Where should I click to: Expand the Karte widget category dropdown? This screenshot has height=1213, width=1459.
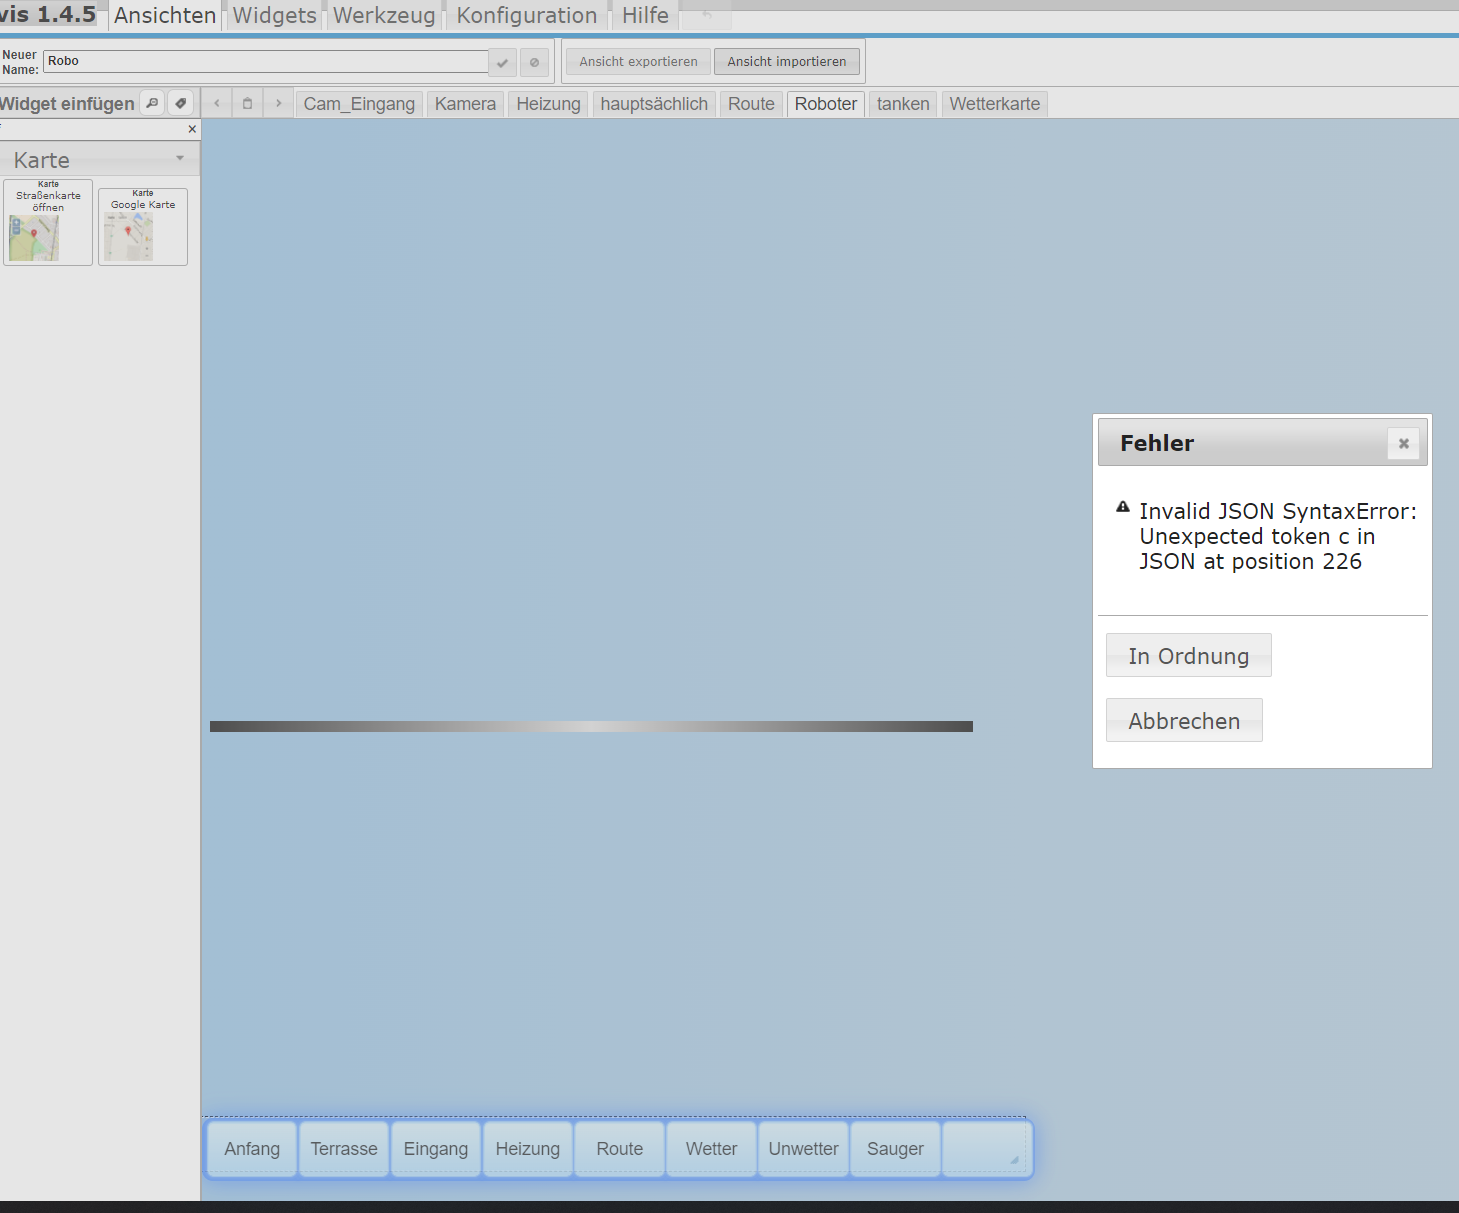[x=180, y=159]
